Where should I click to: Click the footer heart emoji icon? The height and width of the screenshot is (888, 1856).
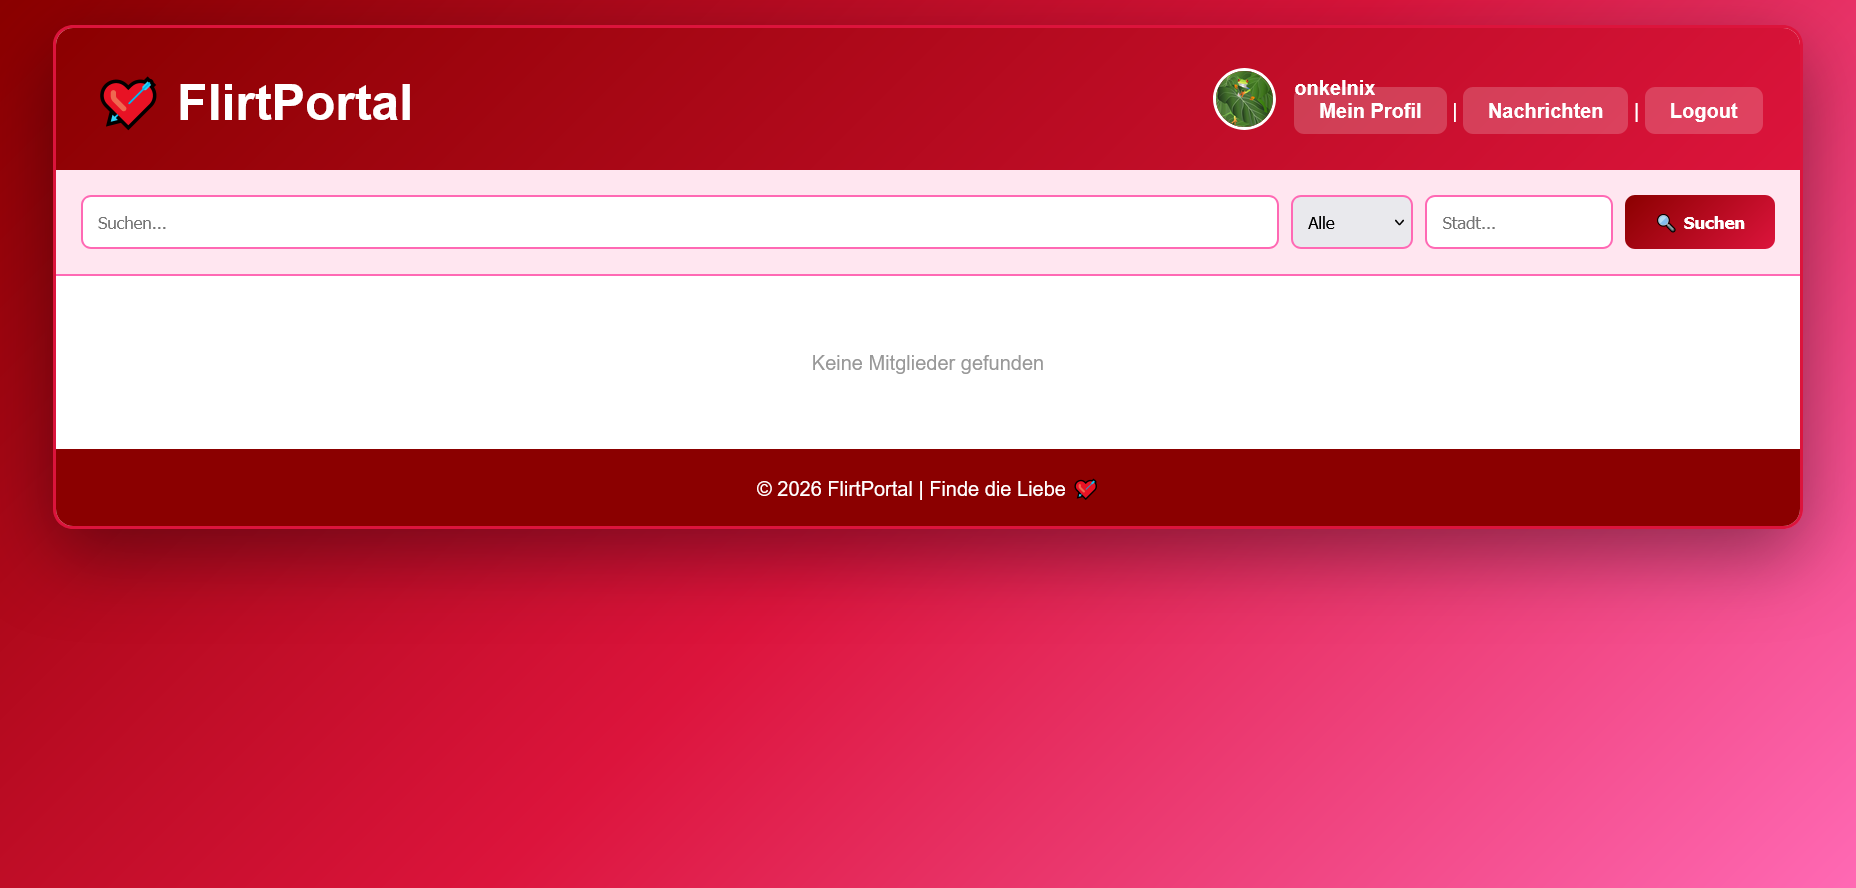[x=1086, y=489]
